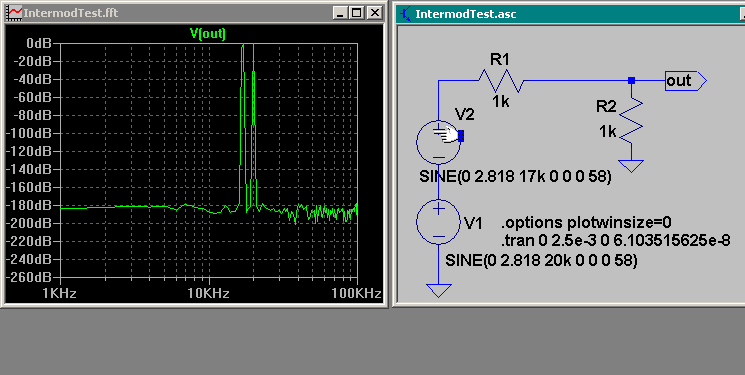The width and height of the screenshot is (745, 375).
Task: Click the R2 name label
Action: pyautogui.click(x=606, y=106)
